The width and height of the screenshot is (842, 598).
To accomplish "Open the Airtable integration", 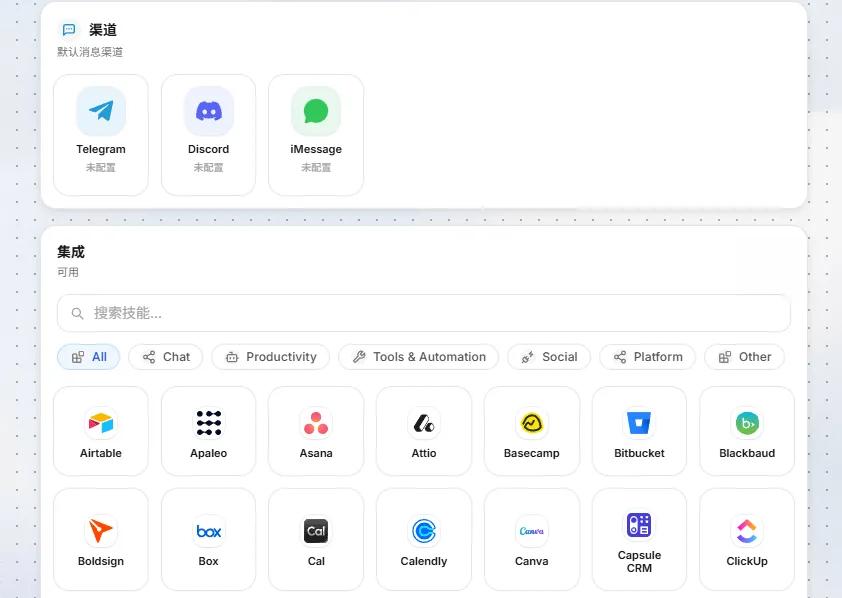I will (101, 431).
